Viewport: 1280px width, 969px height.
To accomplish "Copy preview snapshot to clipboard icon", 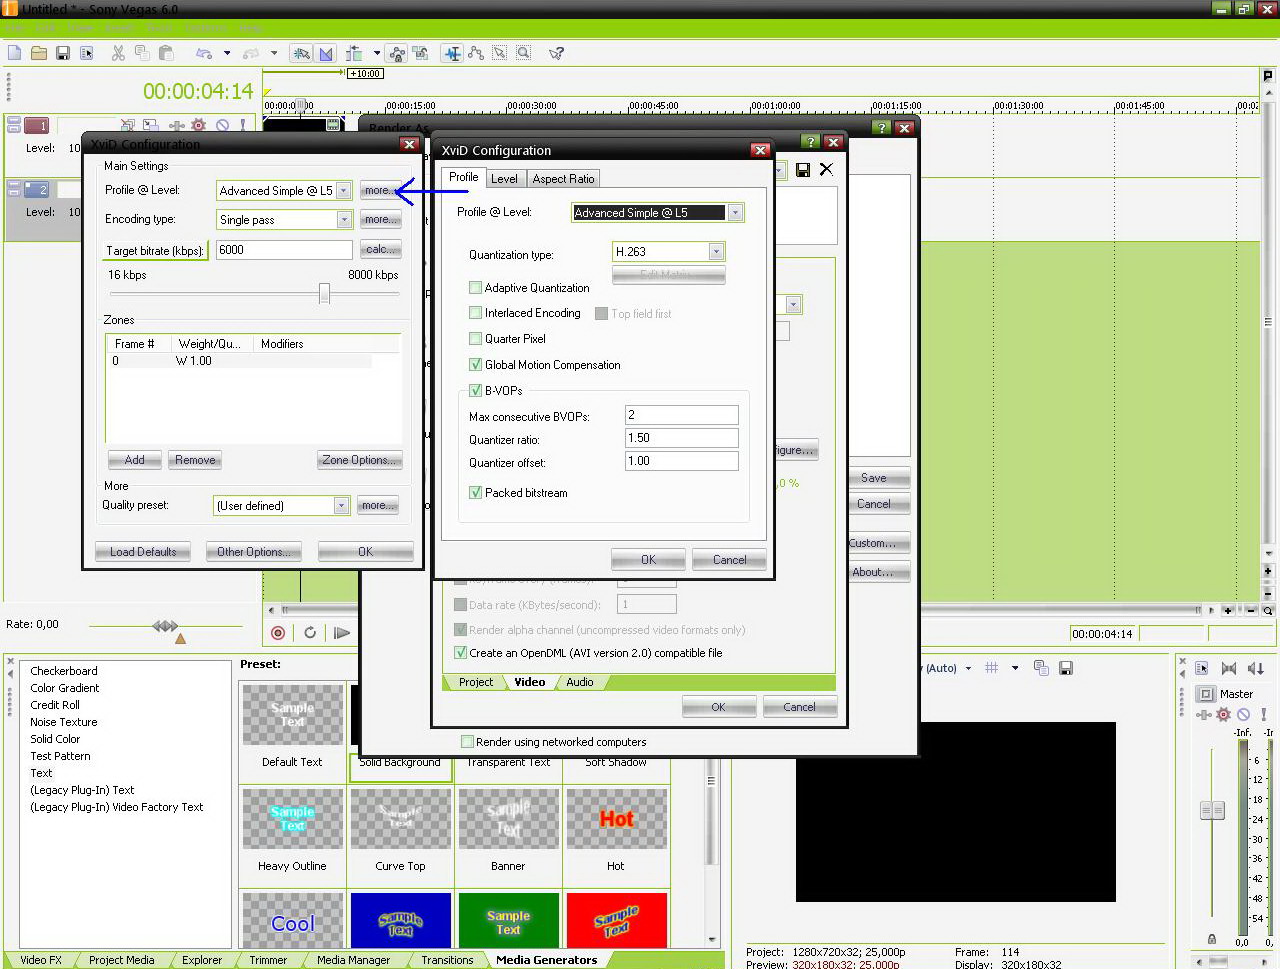I will tap(1041, 668).
